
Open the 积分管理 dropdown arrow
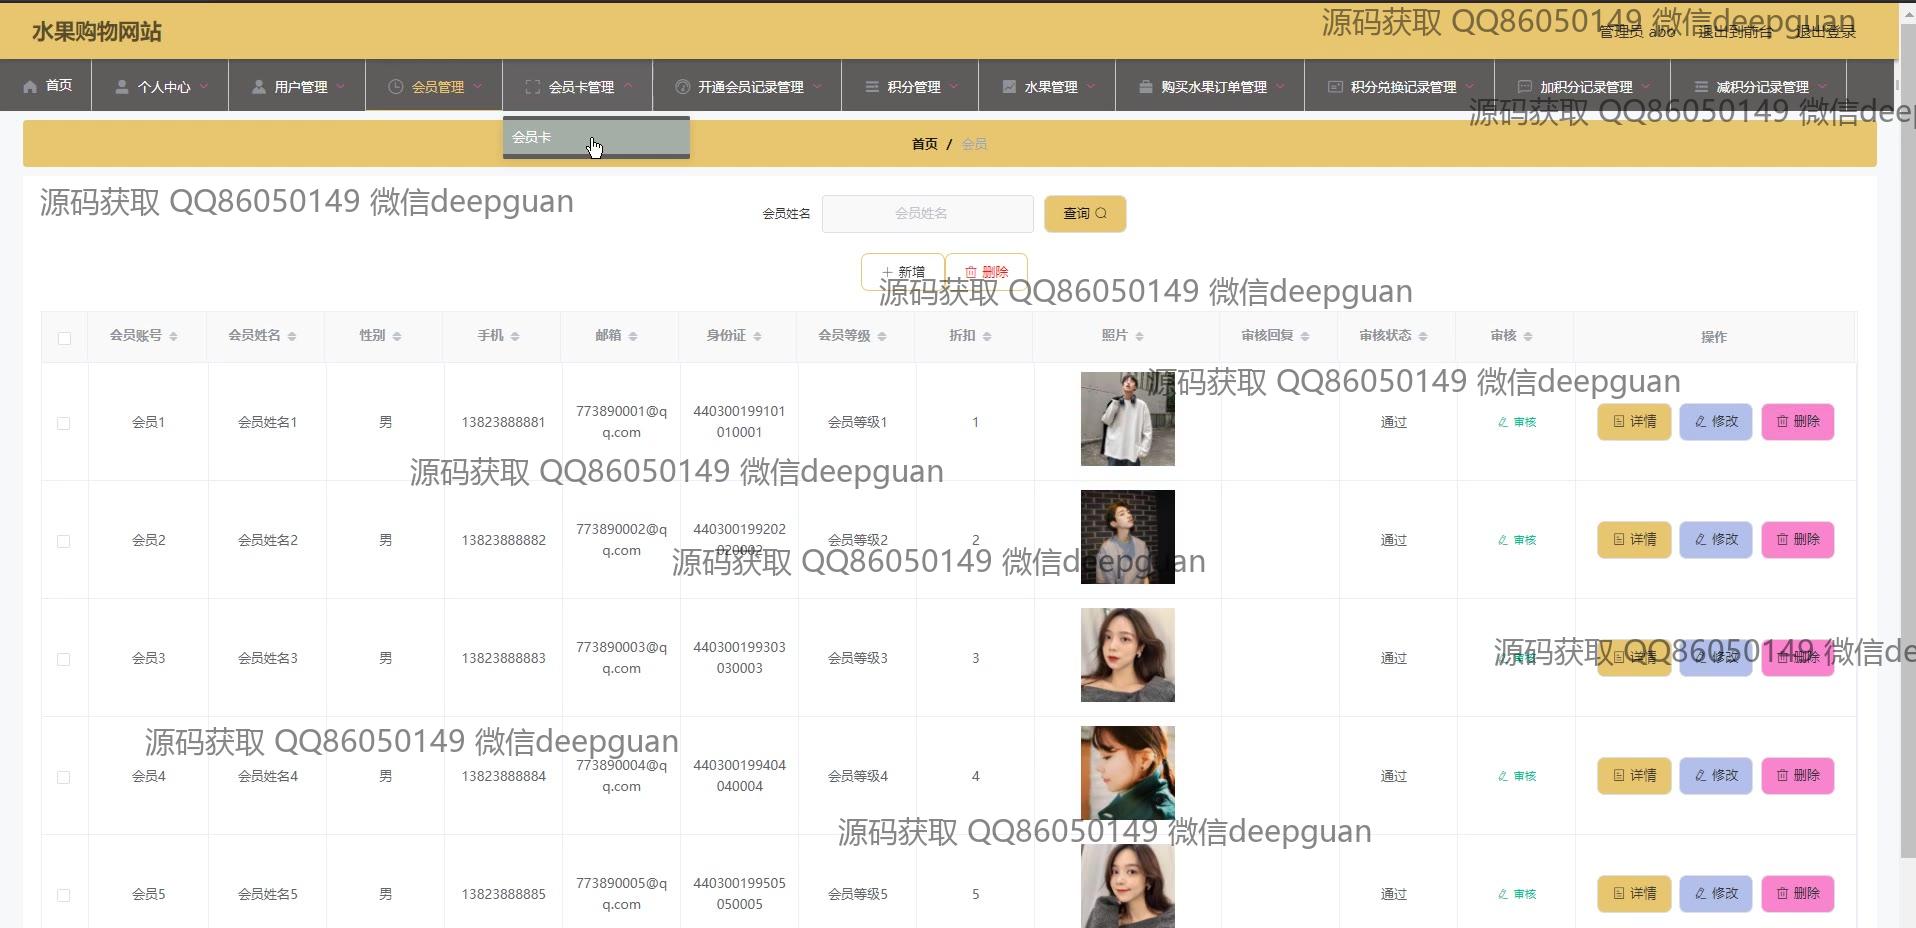(953, 87)
